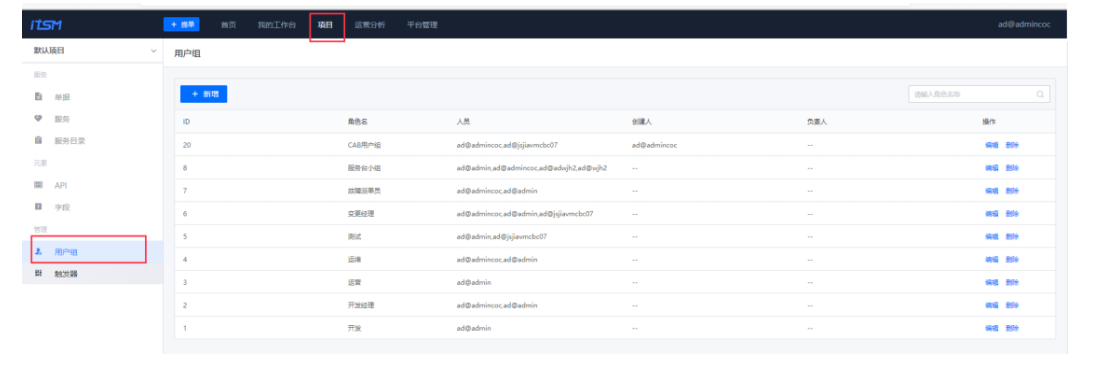1096x370 pixels.
Task: Click the 负责人 column header
Action: pyautogui.click(x=816, y=122)
